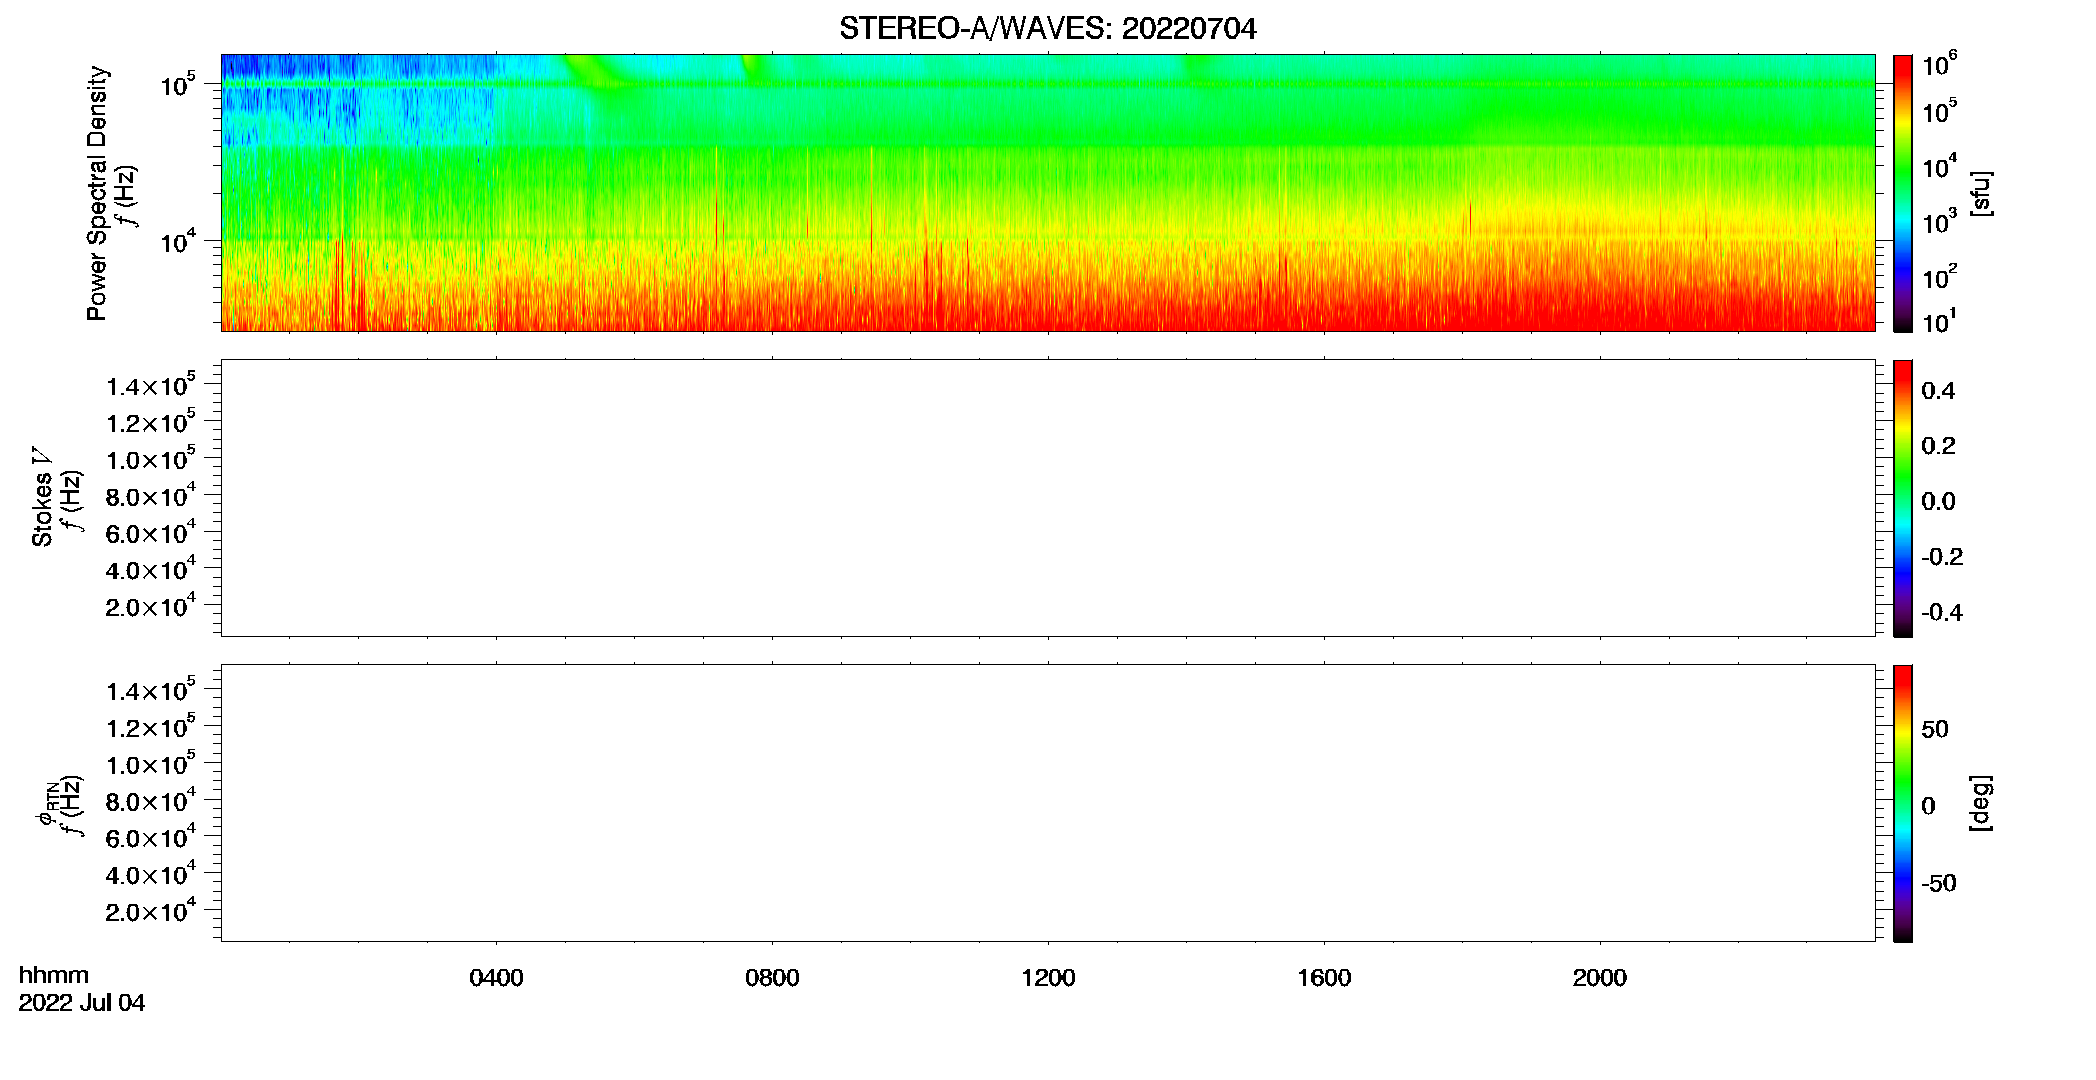This screenshot has width=2096, height=1080.
Task: Click the 10^1 label on sfu color bar
Action: (1939, 322)
